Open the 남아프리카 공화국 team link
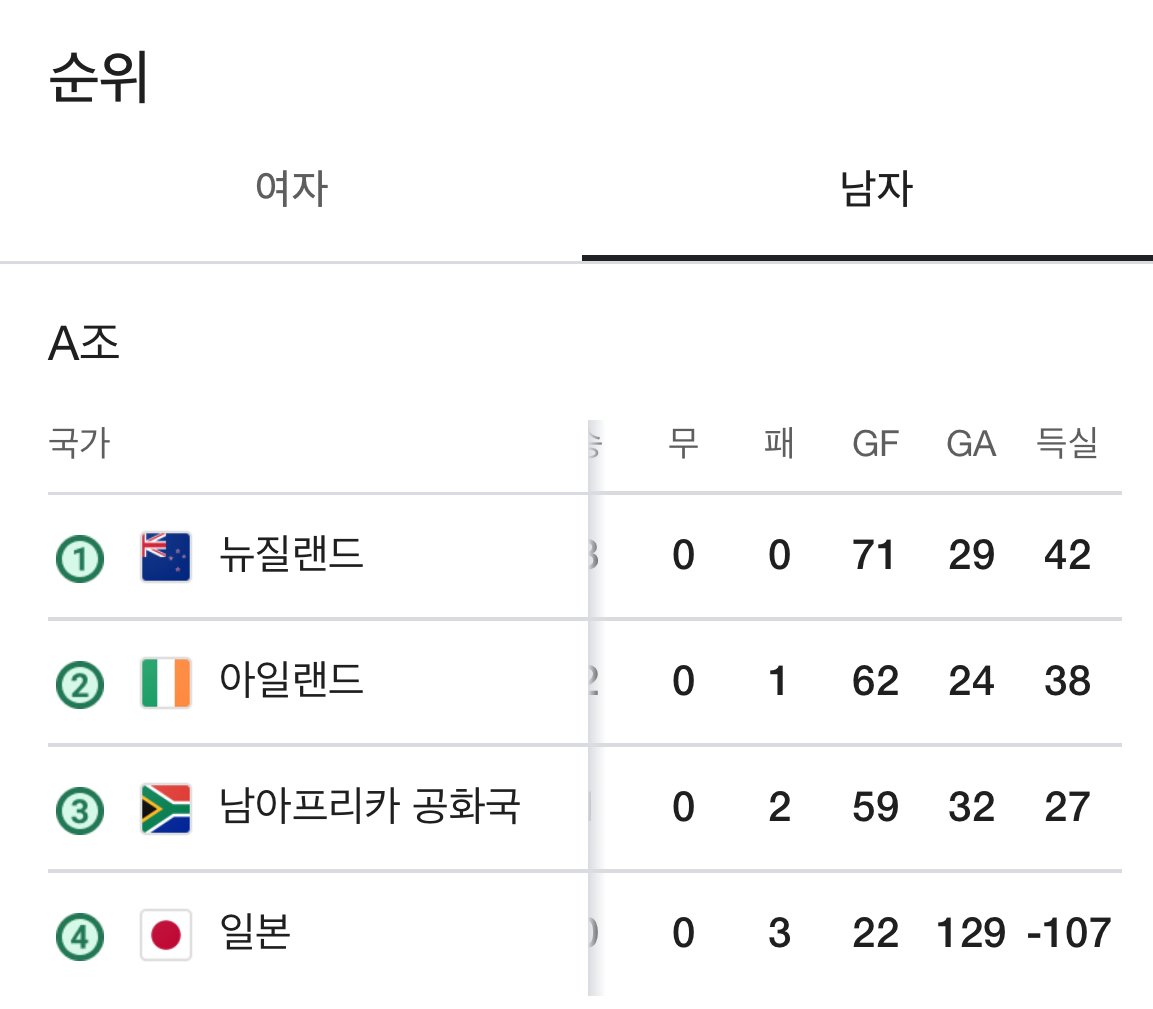1153x1009 pixels. pos(369,807)
